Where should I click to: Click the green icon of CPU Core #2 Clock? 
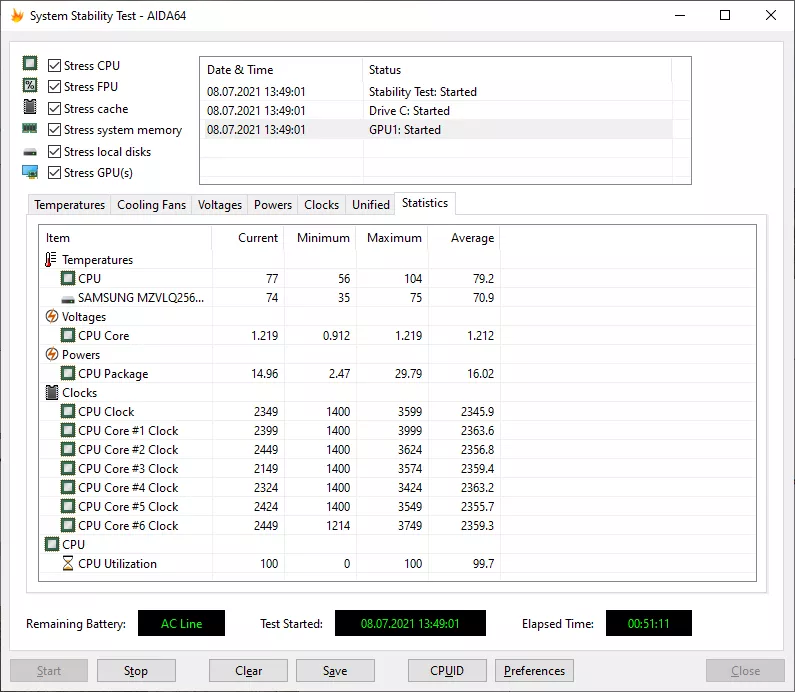click(67, 449)
